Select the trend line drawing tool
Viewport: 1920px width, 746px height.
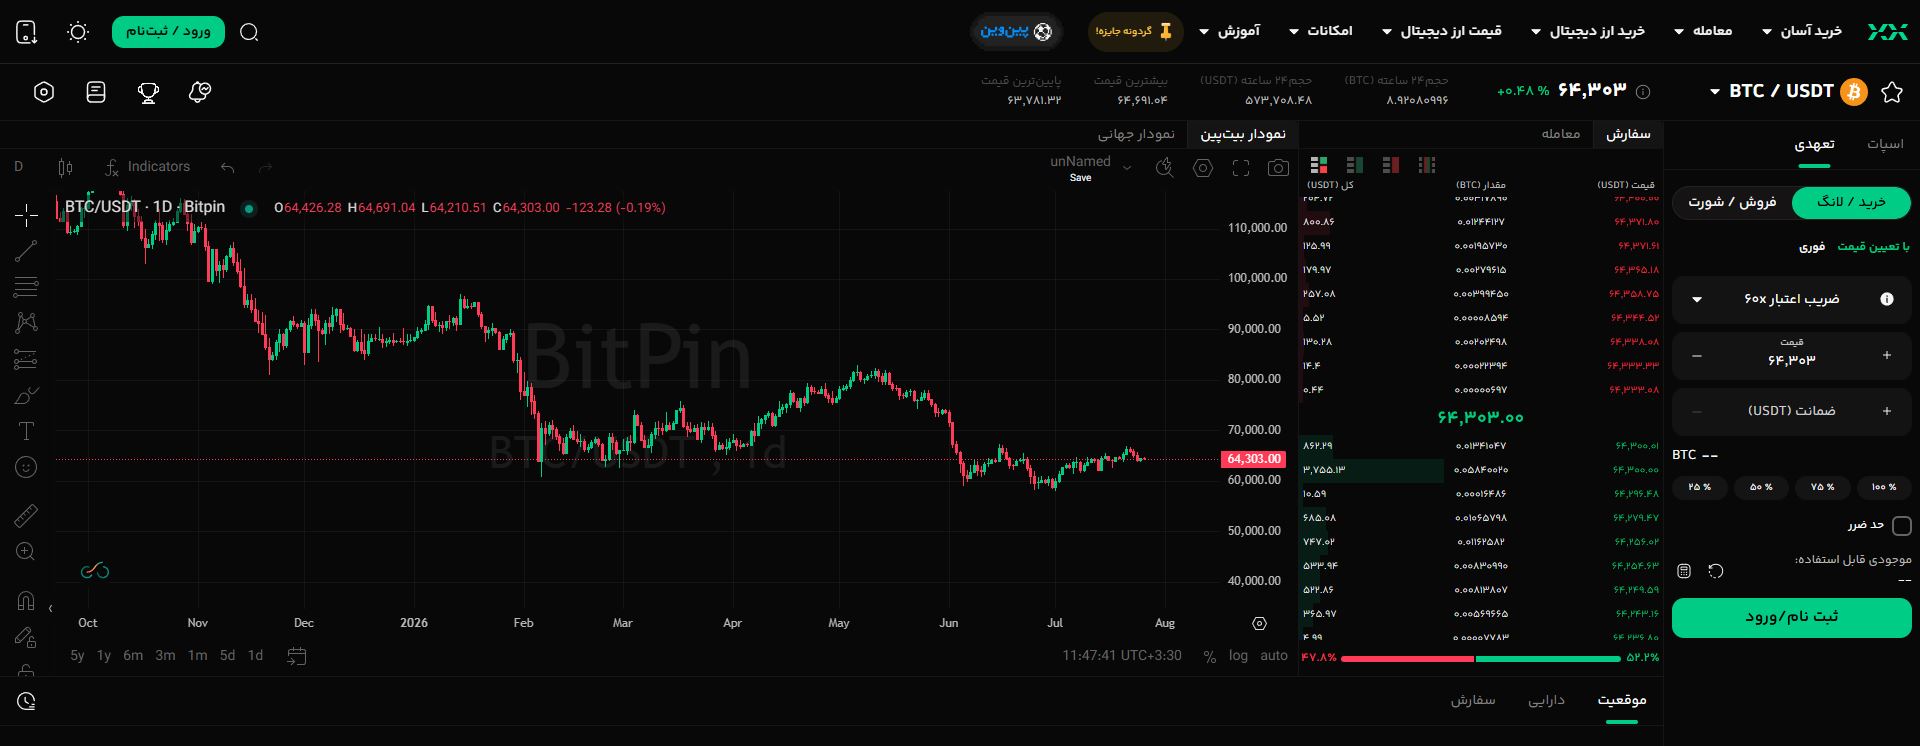tap(26, 251)
